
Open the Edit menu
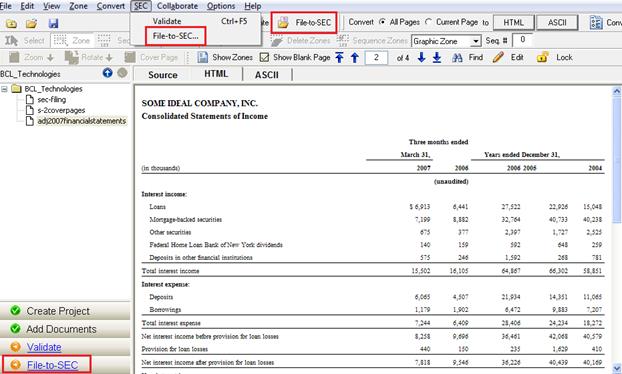27,6
